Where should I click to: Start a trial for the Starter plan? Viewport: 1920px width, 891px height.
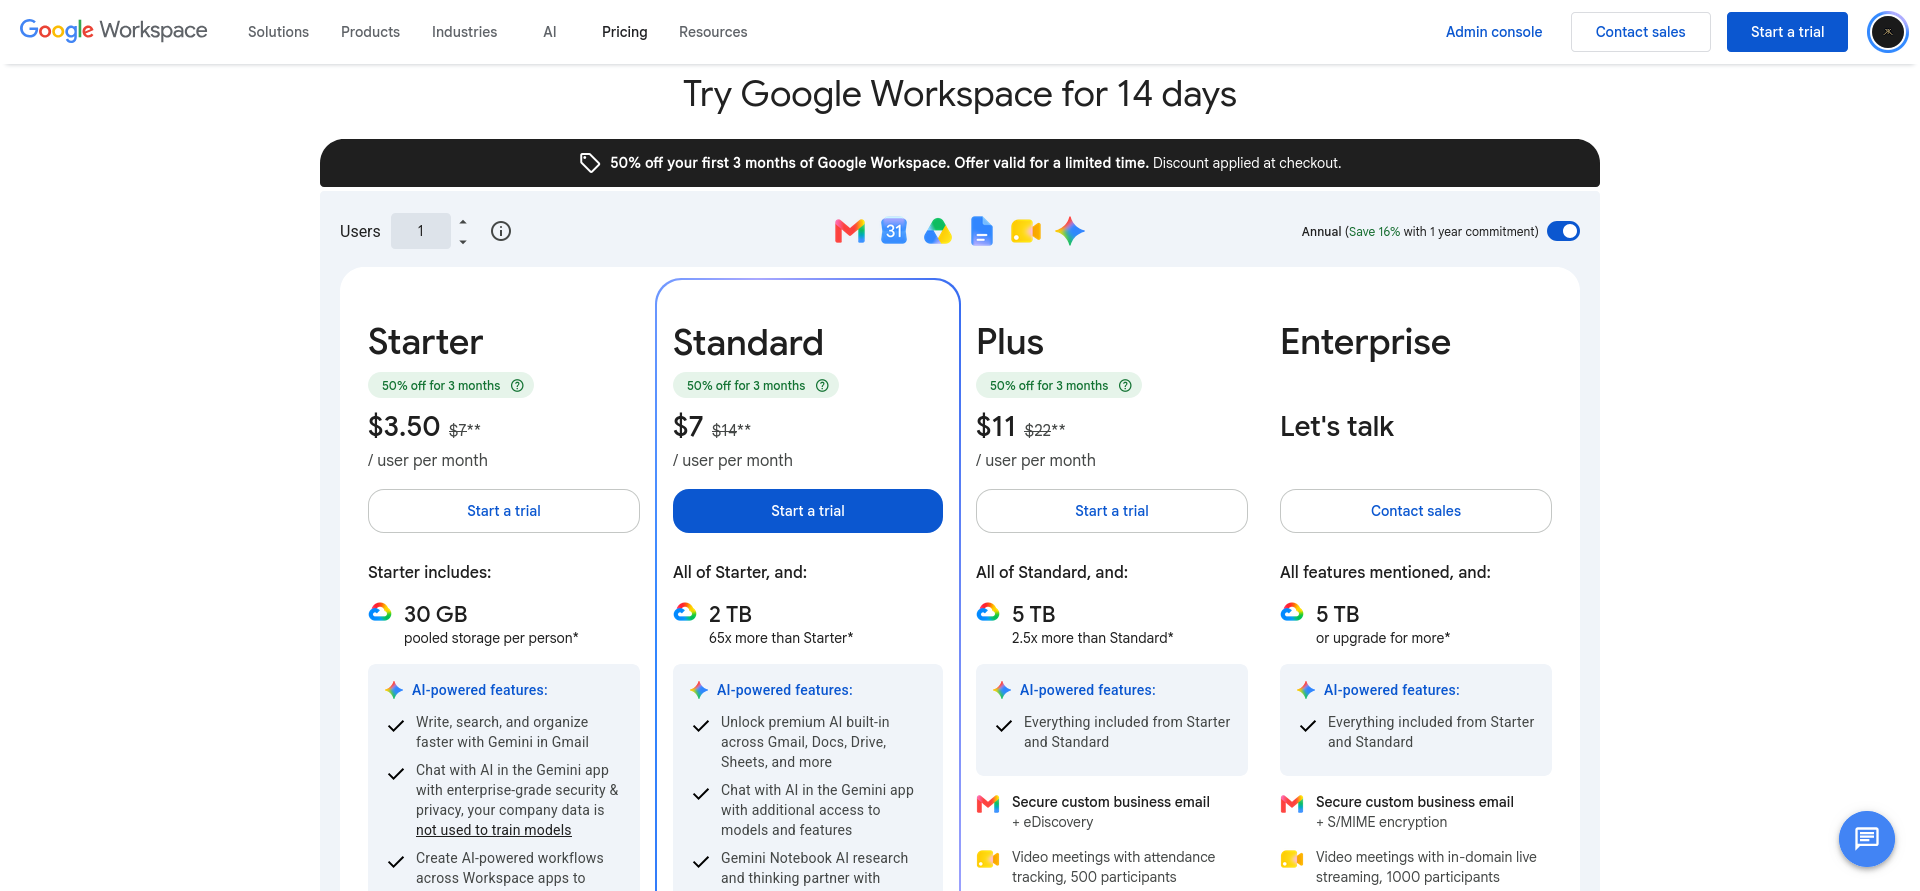[504, 511]
